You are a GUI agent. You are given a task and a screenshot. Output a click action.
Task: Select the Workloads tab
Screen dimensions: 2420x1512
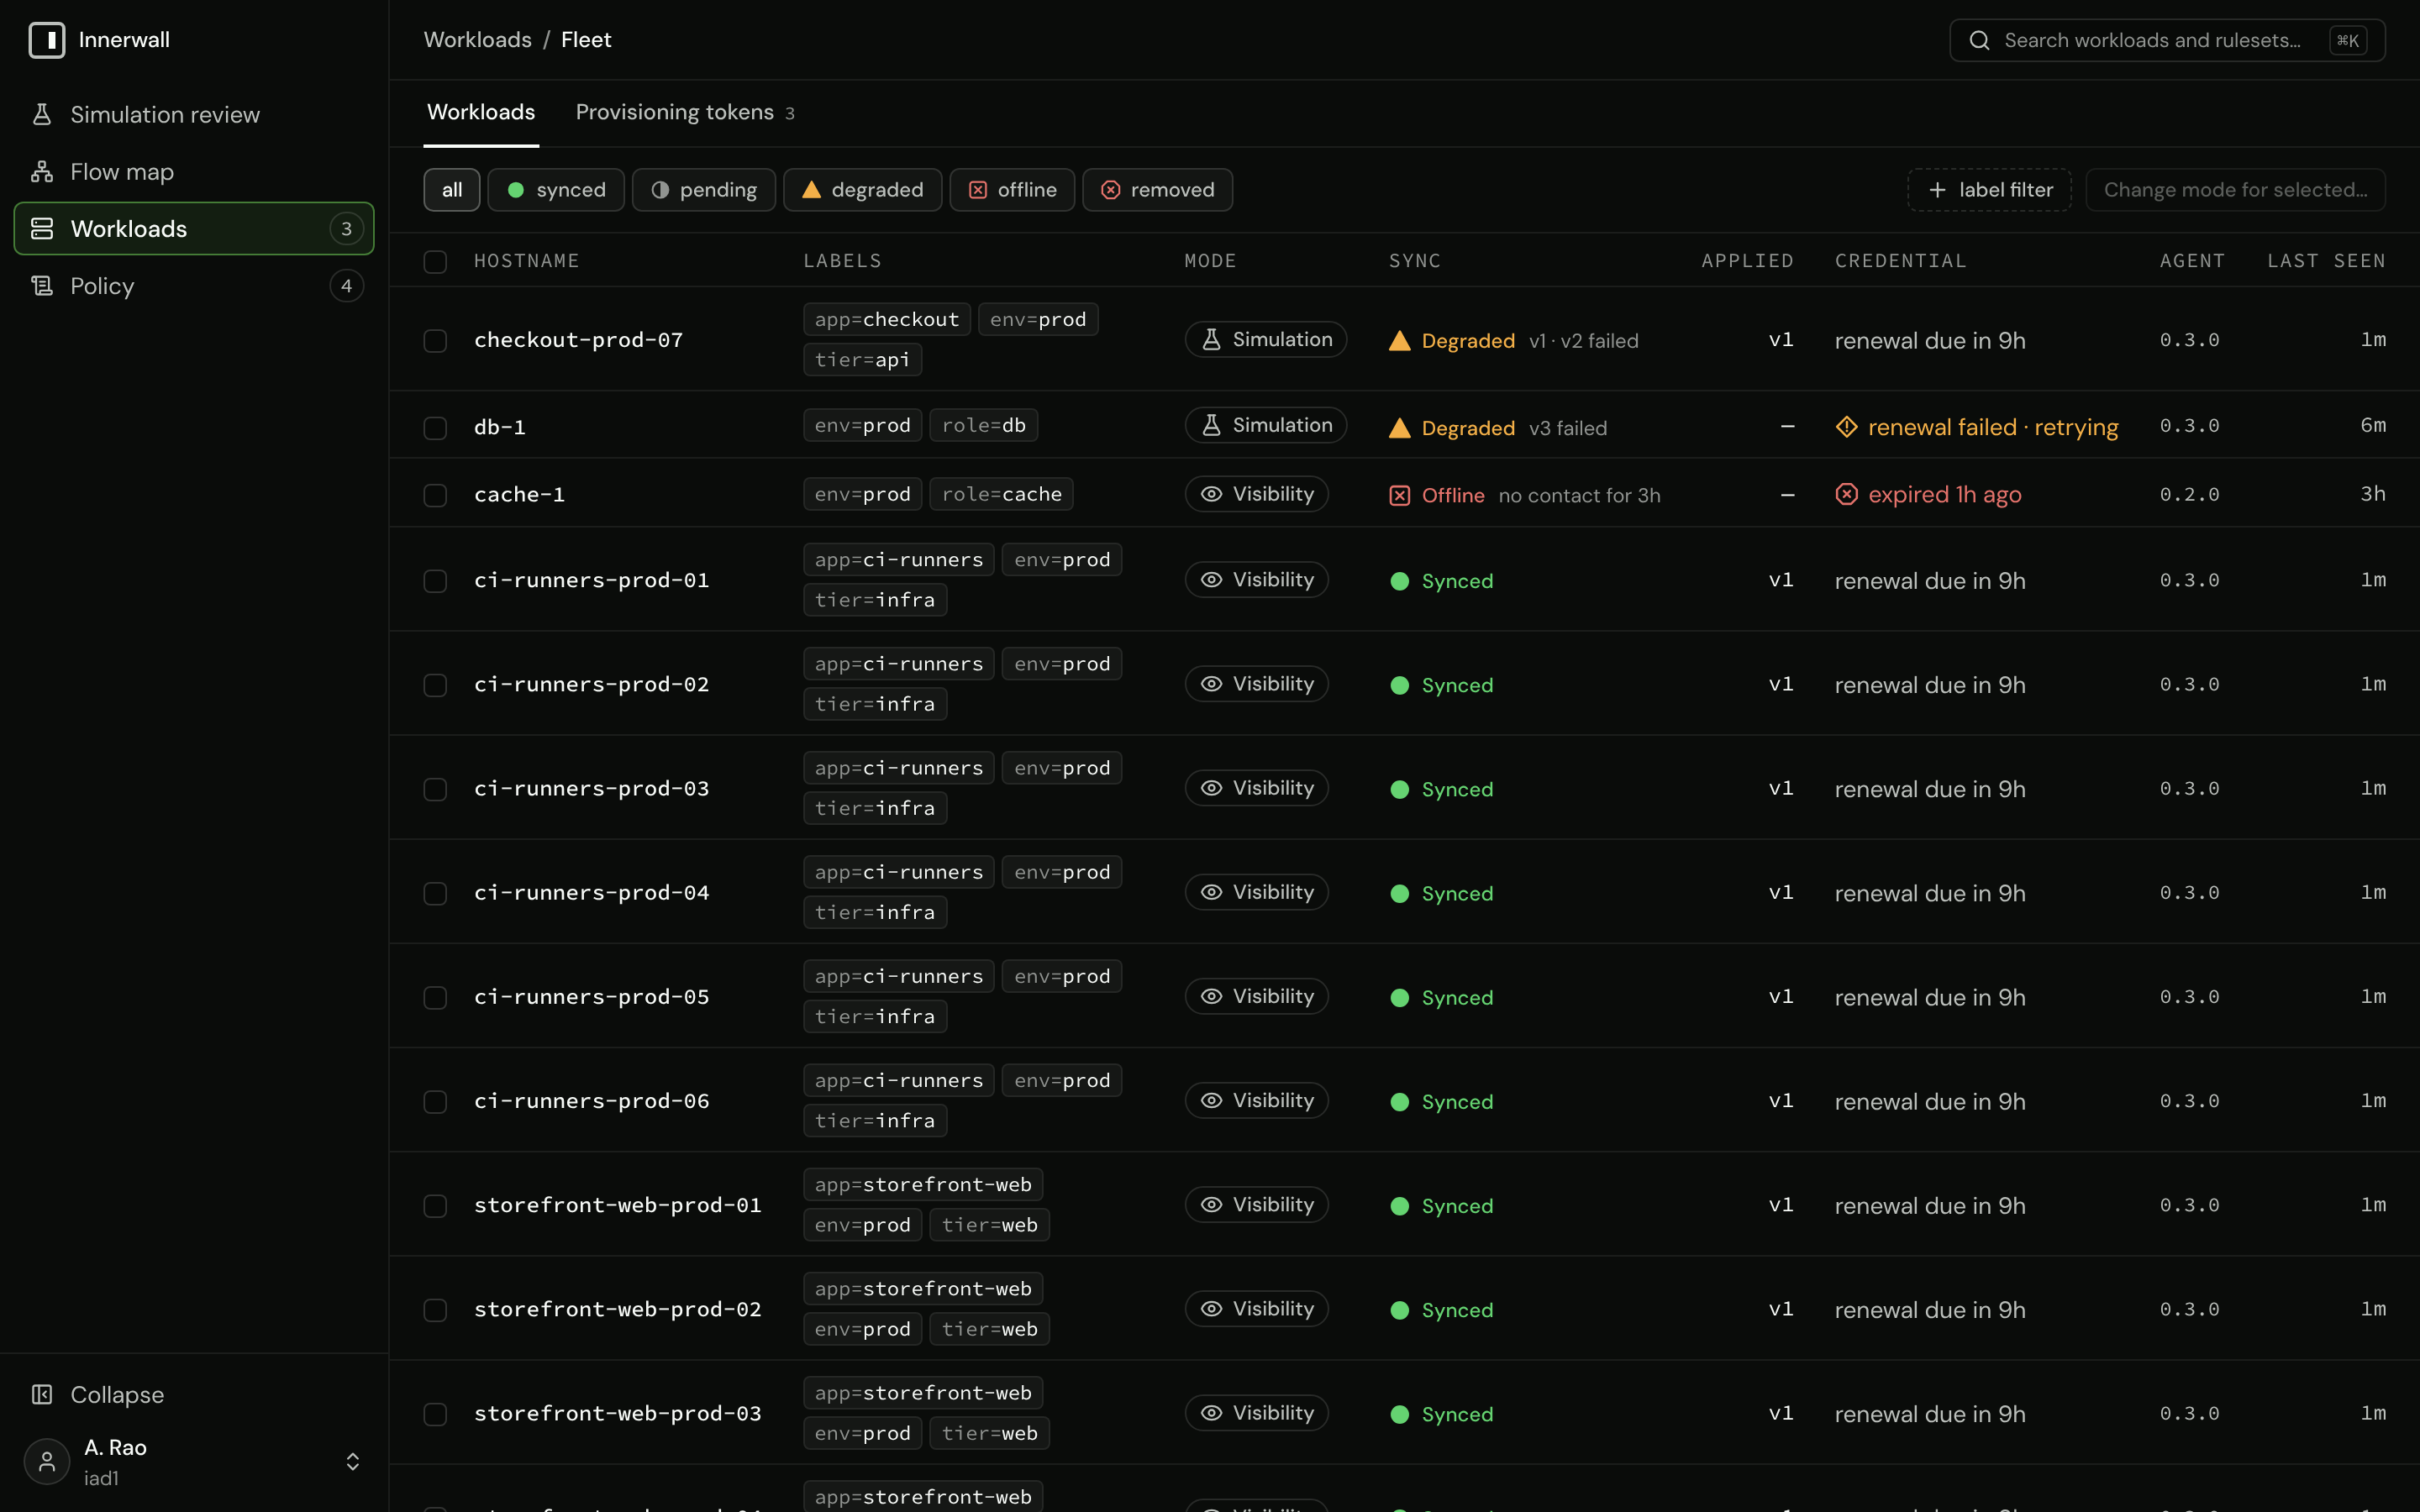tap(481, 112)
